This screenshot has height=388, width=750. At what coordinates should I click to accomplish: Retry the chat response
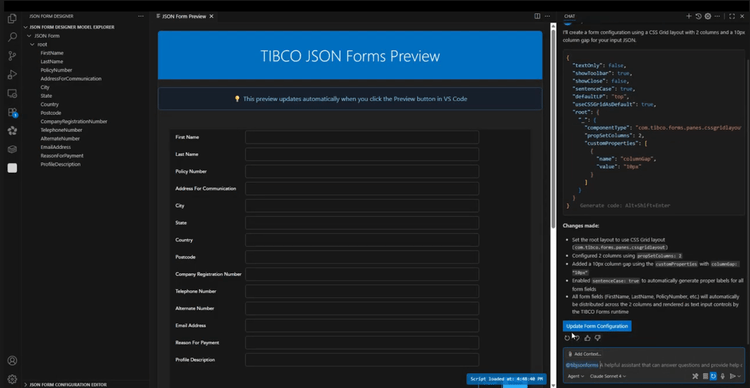tap(567, 338)
